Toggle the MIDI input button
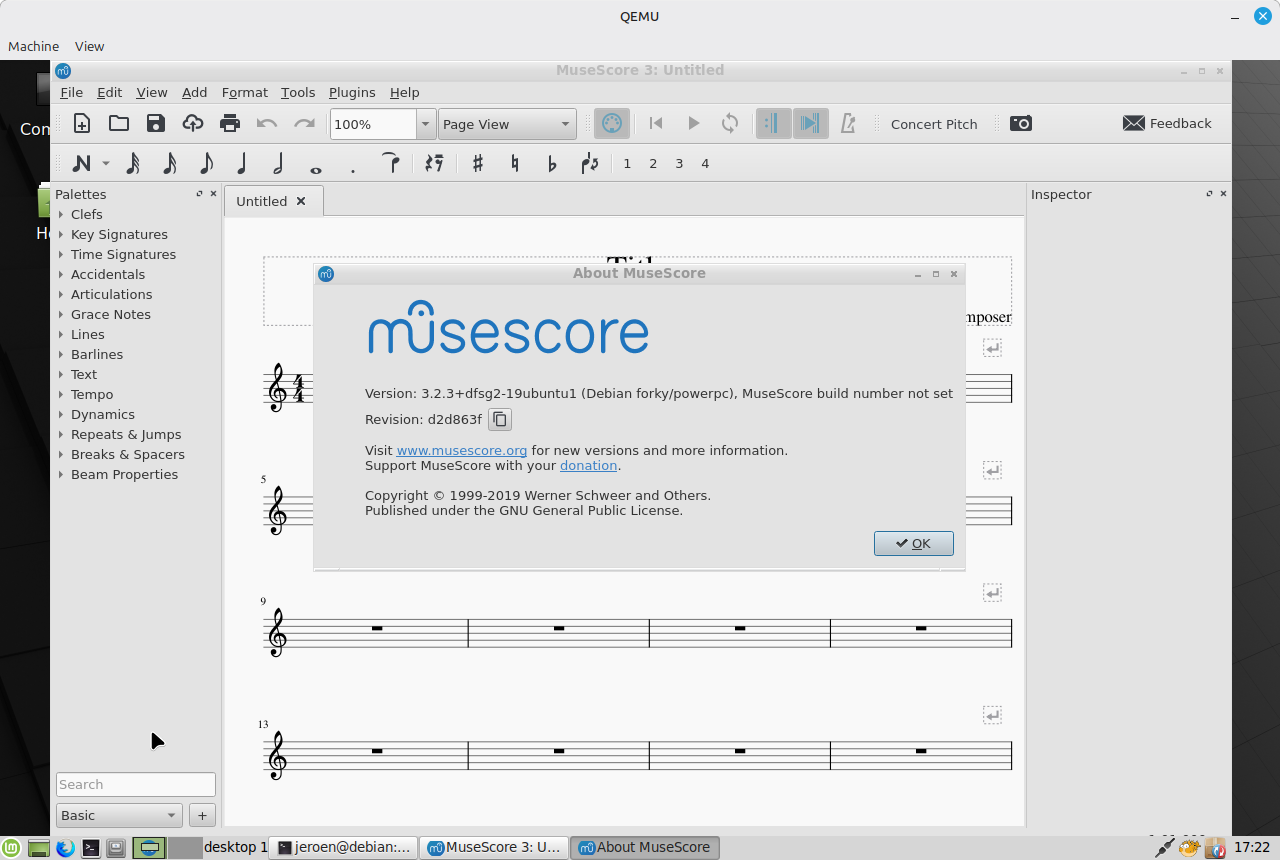This screenshot has width=1280, height=860. [612, 124]
